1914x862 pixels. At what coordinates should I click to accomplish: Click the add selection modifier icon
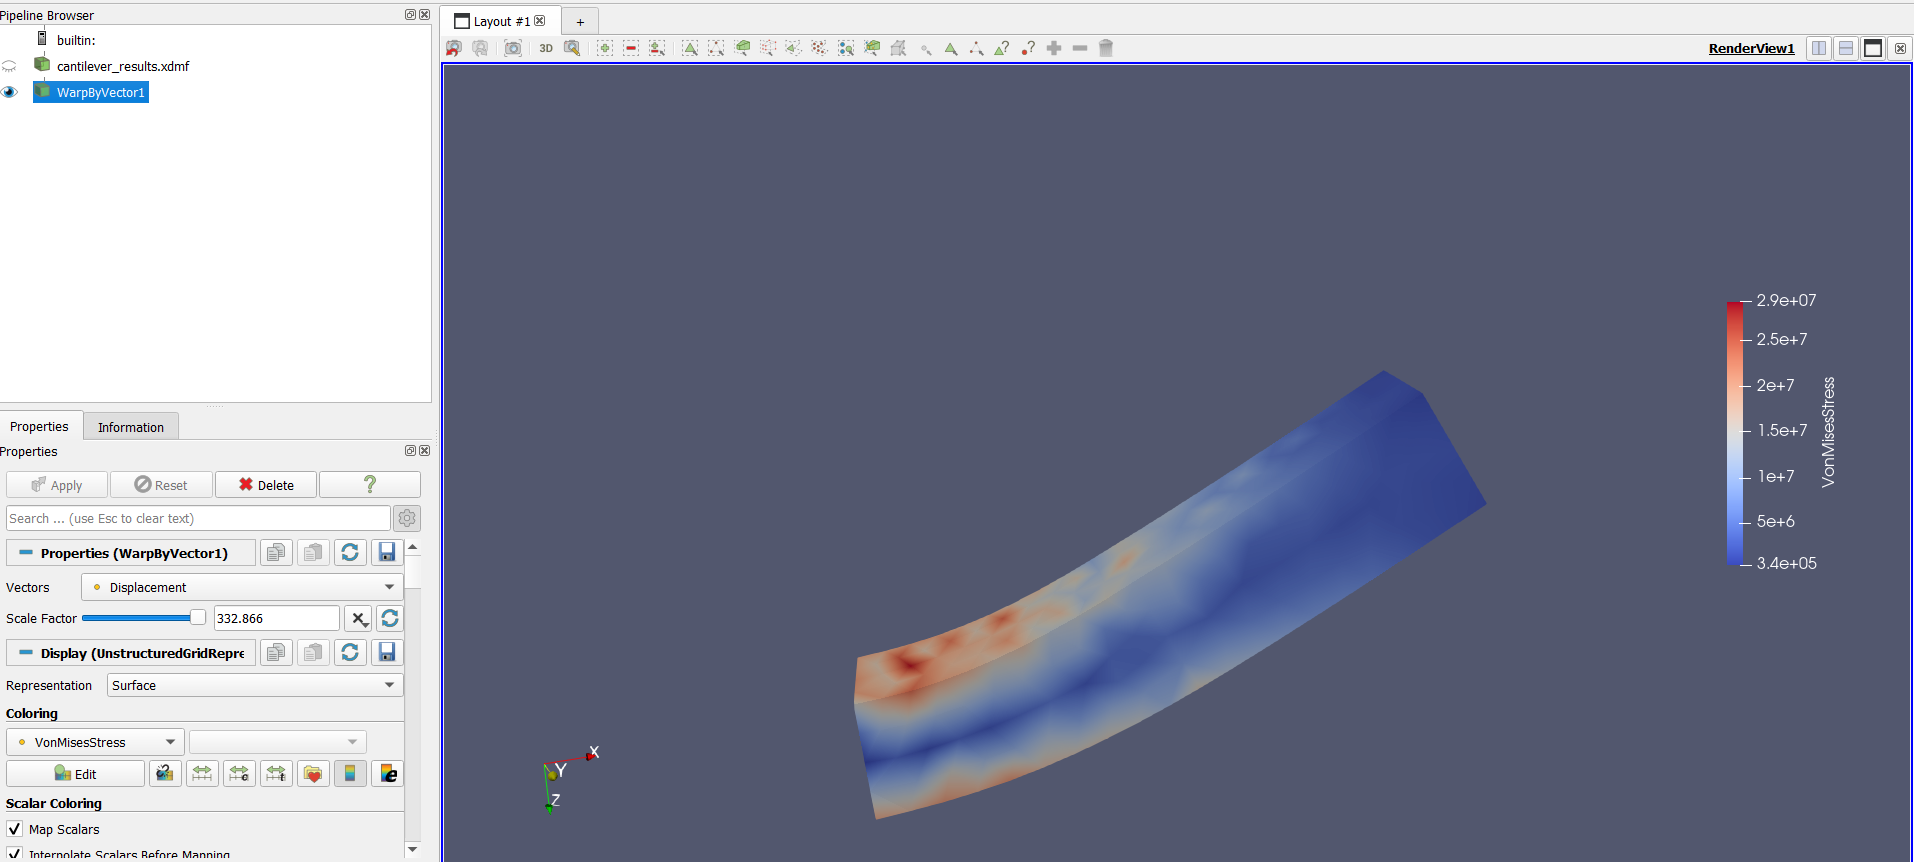(605, 48)
